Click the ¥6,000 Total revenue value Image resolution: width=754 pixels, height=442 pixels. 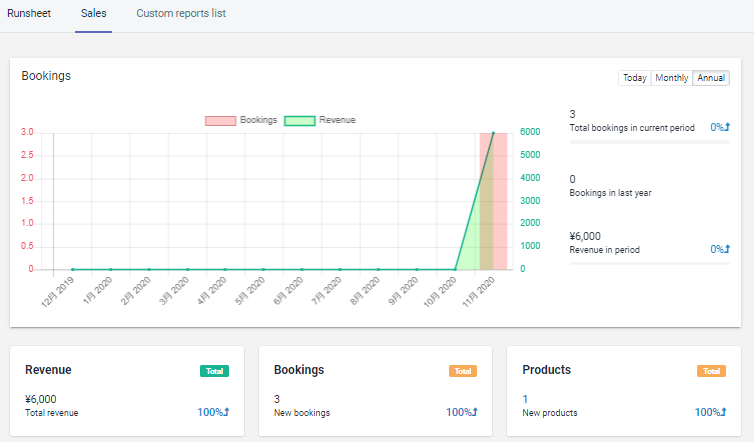click(x=41, y=399)
